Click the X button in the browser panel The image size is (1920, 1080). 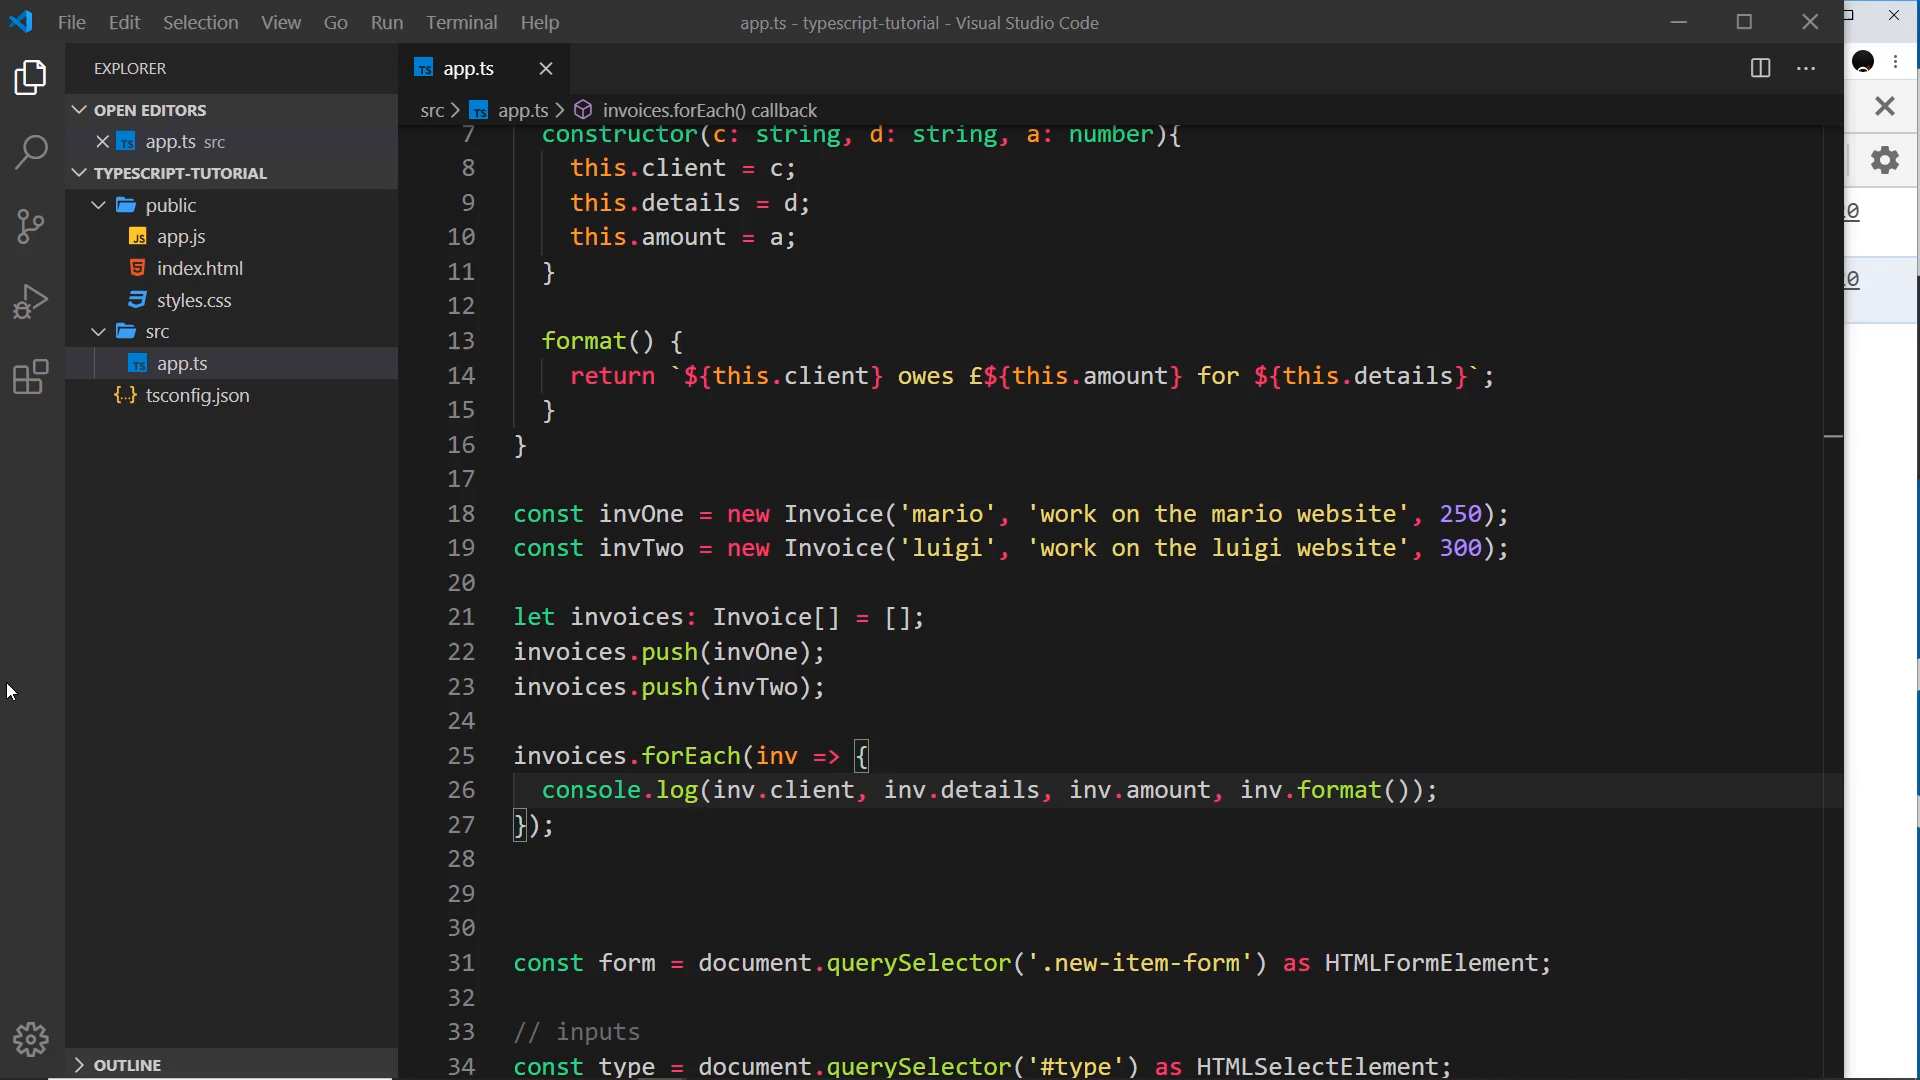[x=1885, y=106]
